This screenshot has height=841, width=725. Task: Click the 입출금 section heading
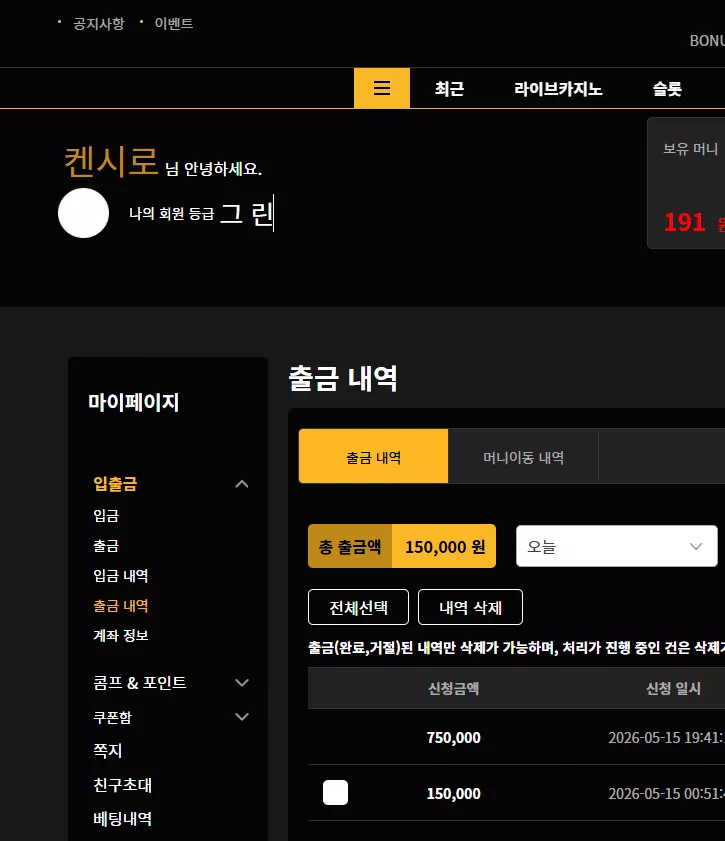115,484
